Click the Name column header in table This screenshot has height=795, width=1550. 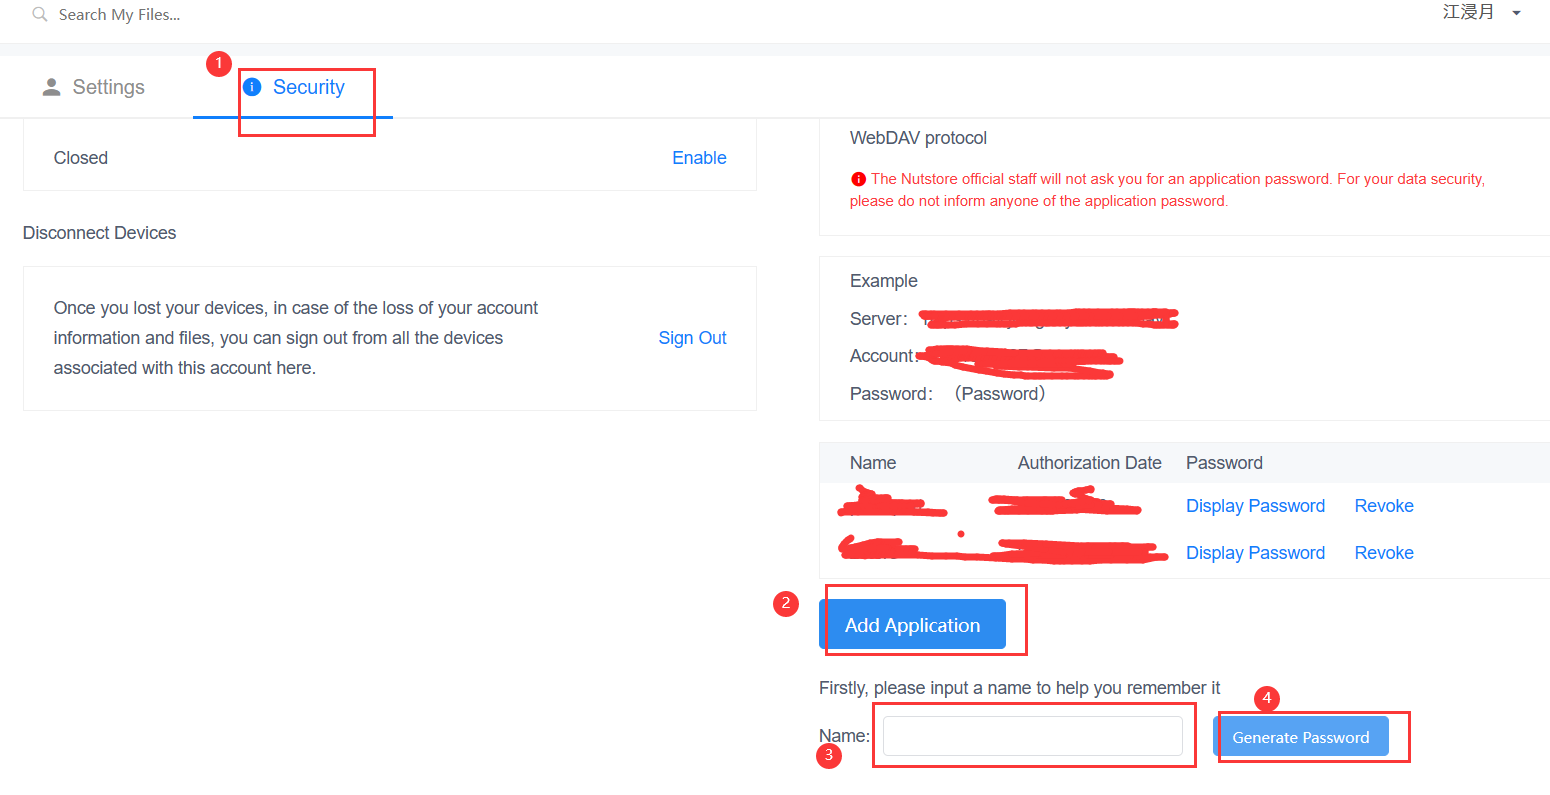coord(873,463)
